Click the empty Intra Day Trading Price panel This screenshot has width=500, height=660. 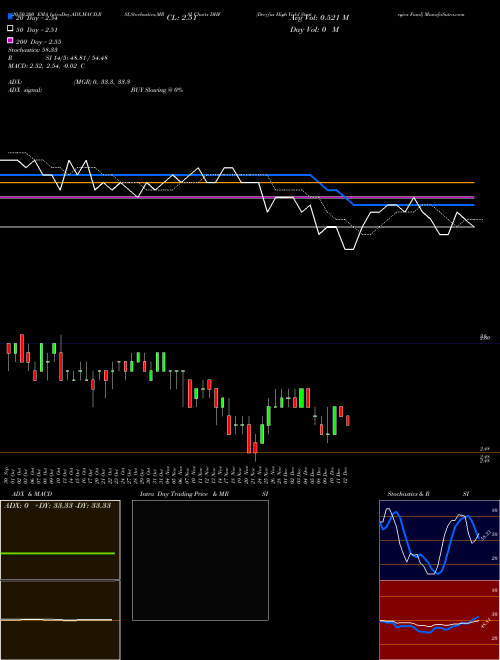click(200, 560)
